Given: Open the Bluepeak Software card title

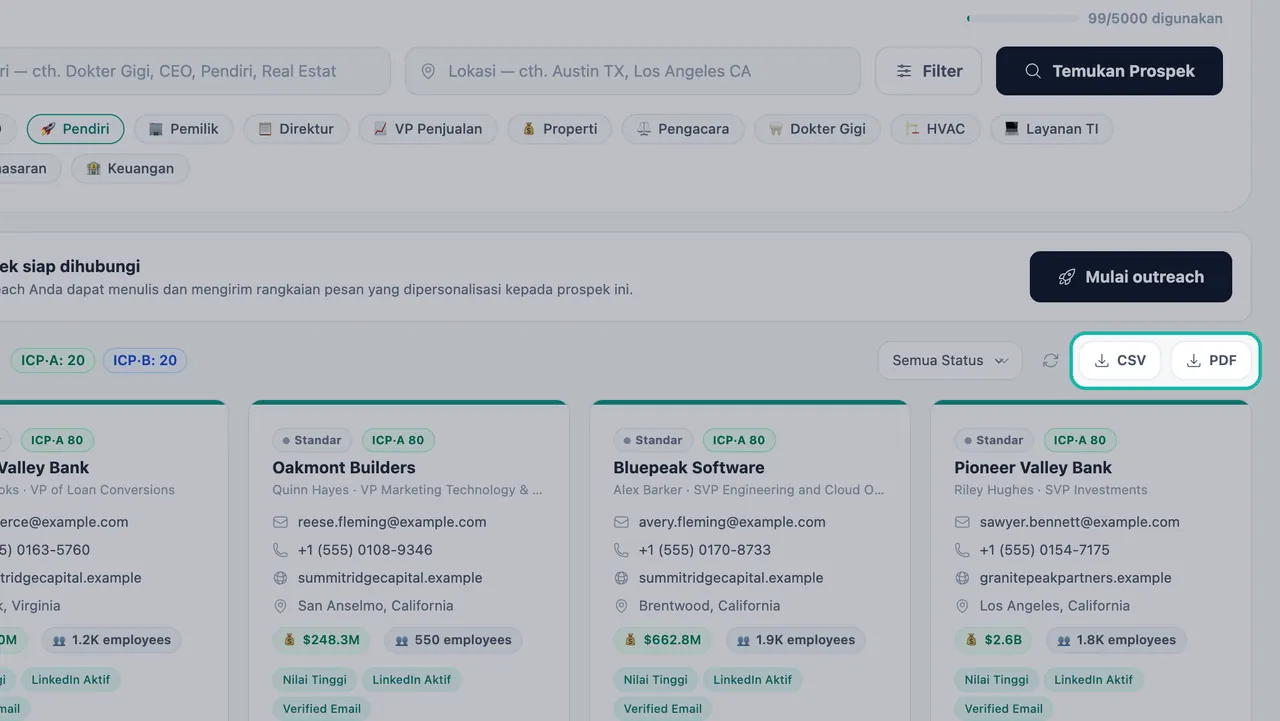Looking at the screenshot, I should point(689,468).
